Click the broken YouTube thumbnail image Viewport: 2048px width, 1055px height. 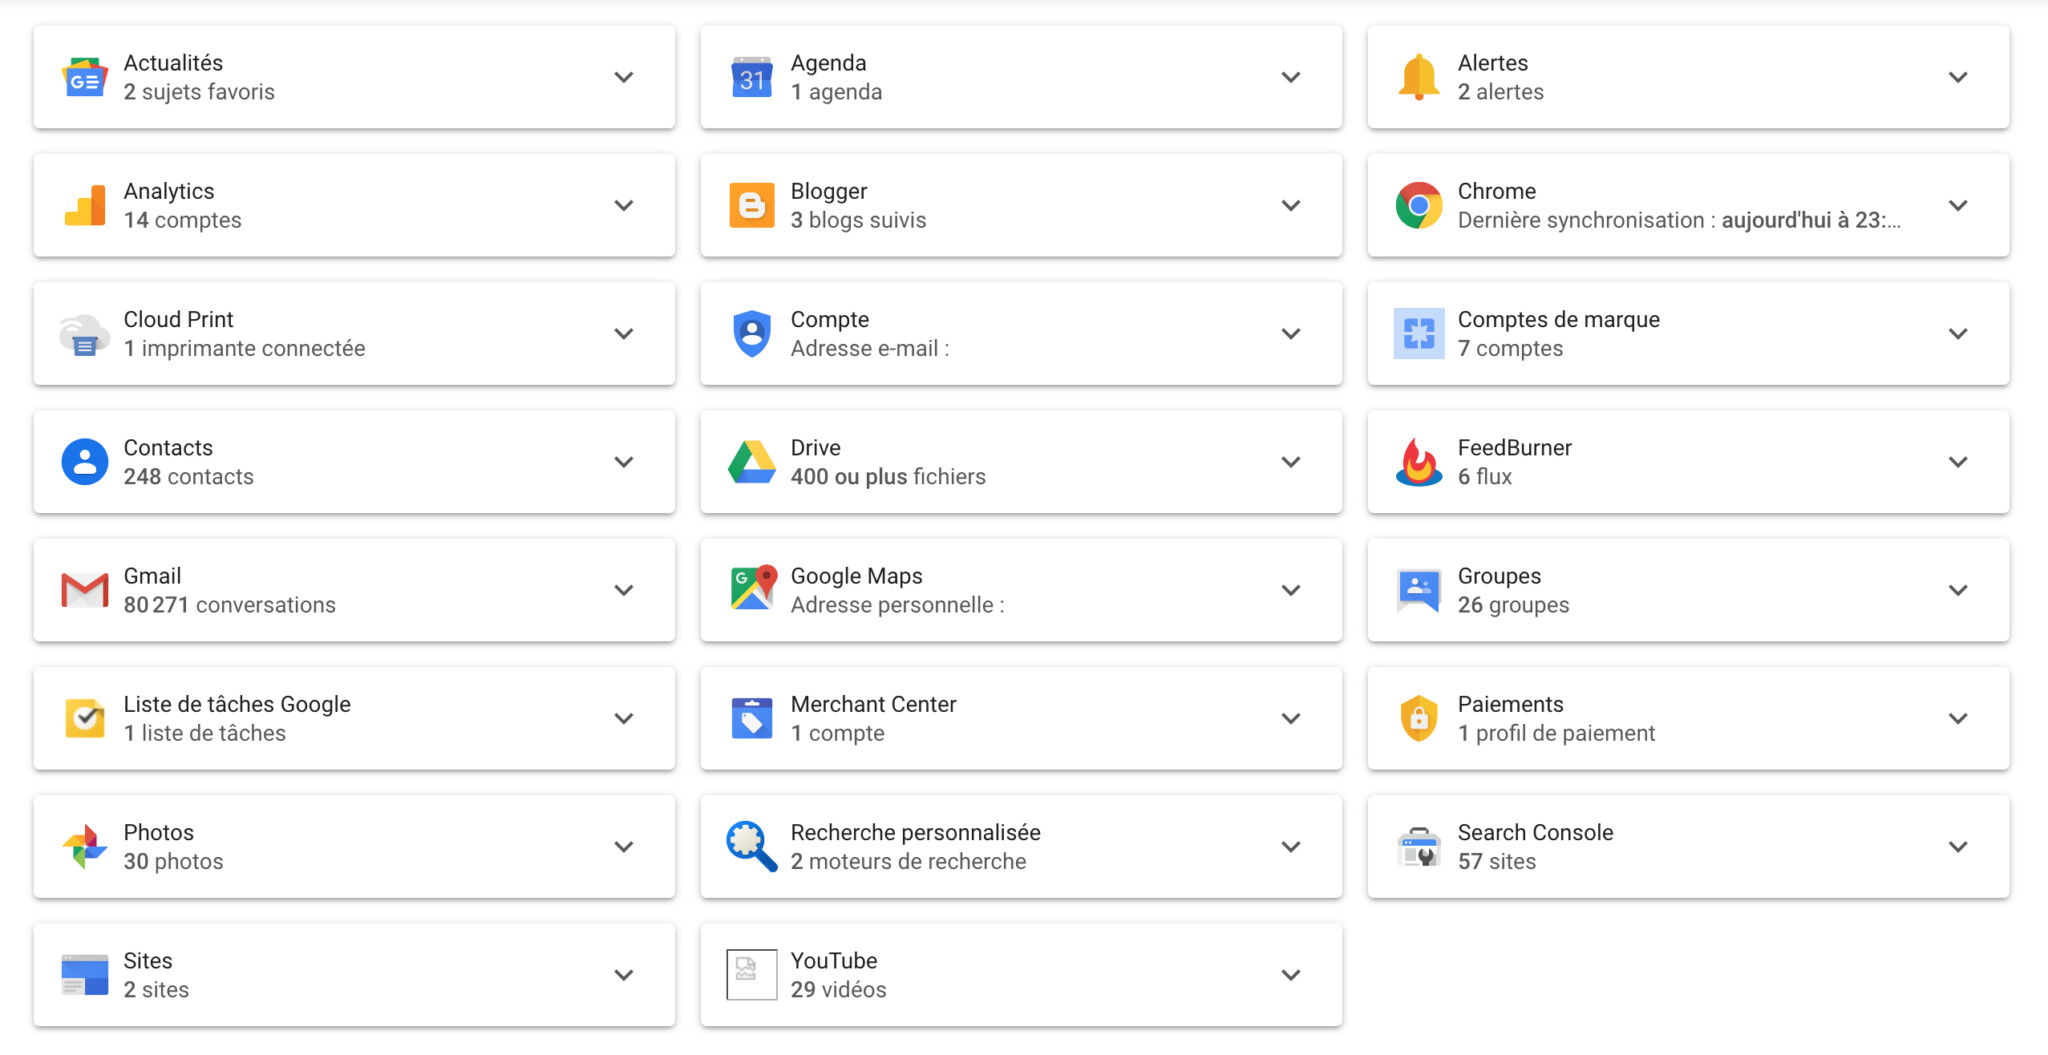[x=751, y=975]
